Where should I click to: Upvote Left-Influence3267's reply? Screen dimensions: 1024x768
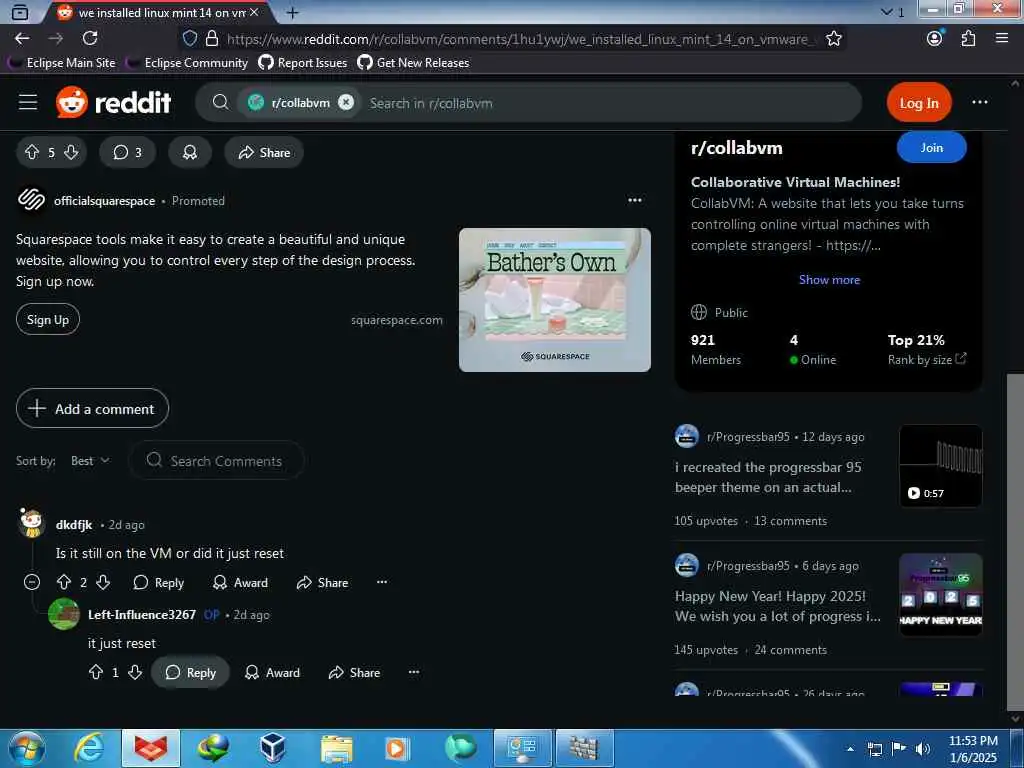point(96,672)
